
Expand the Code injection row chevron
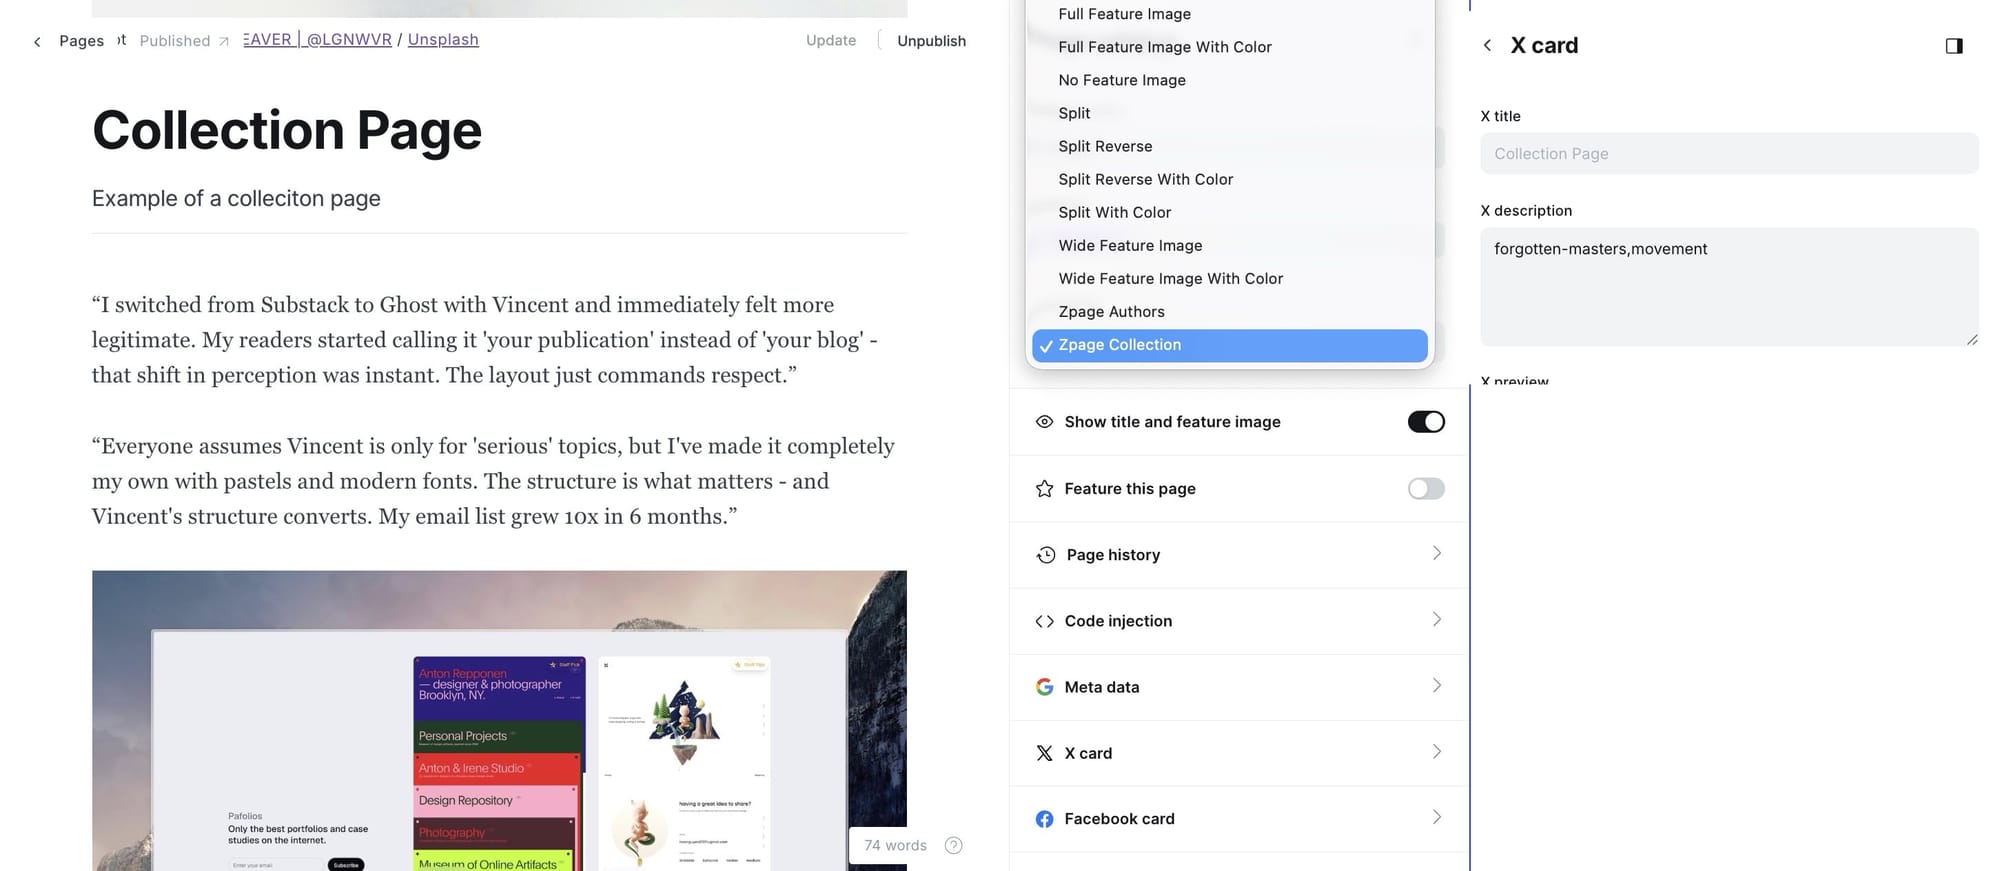click(1437, 619)
